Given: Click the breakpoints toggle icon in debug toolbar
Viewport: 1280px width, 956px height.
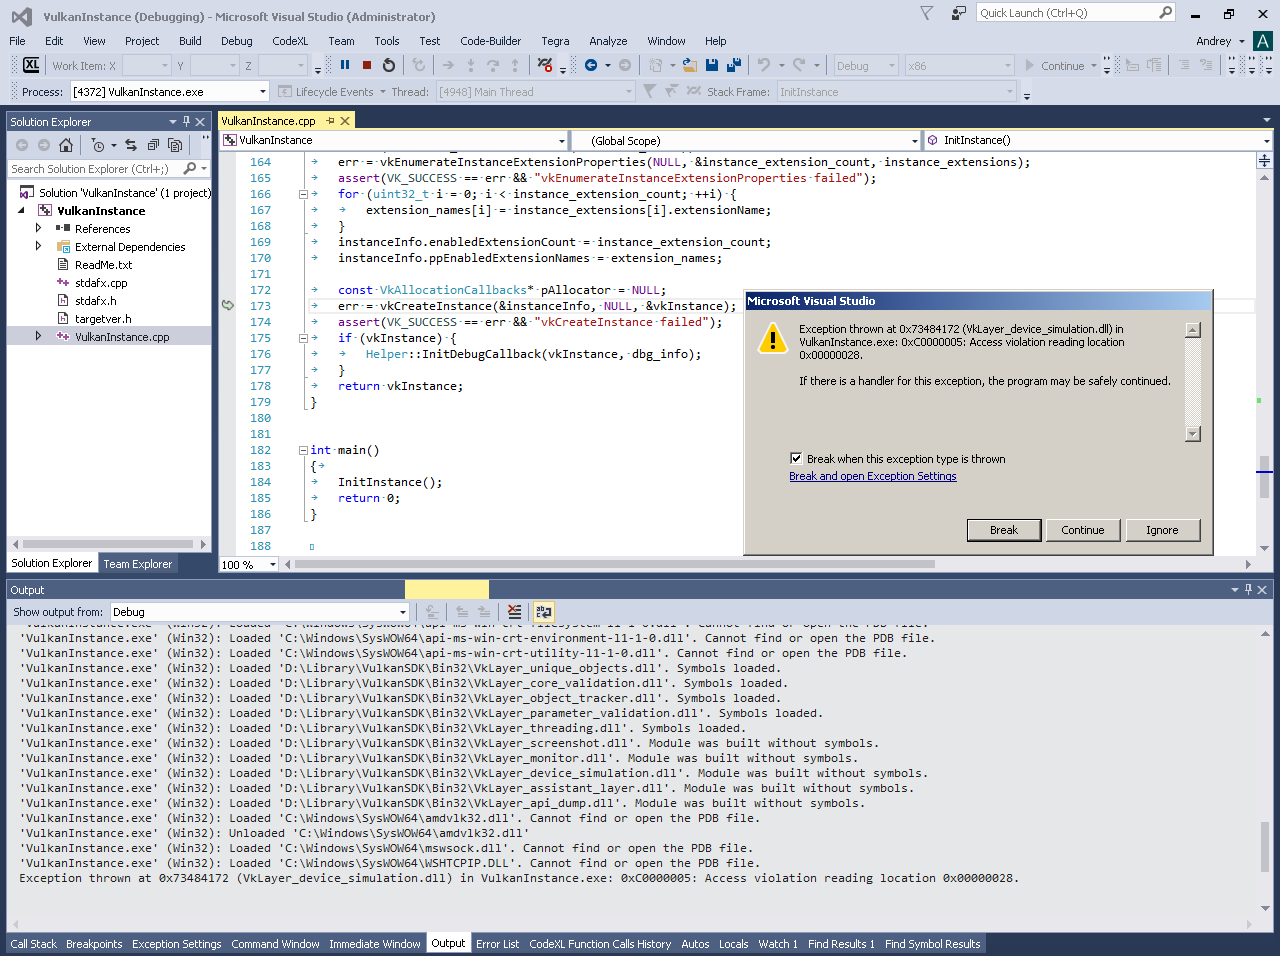Looking at the screenshot, I should point(545,65).
